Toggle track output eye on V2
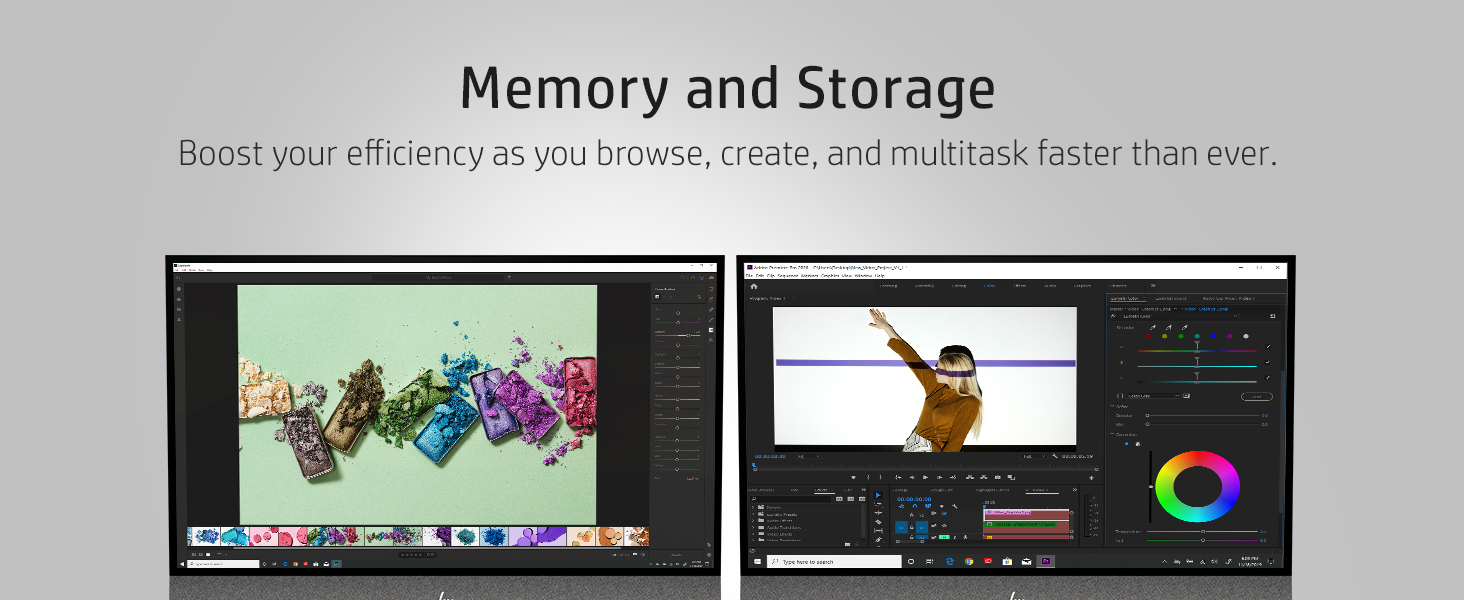Viewport: 1464px width, 600px height. pos(944,513)
